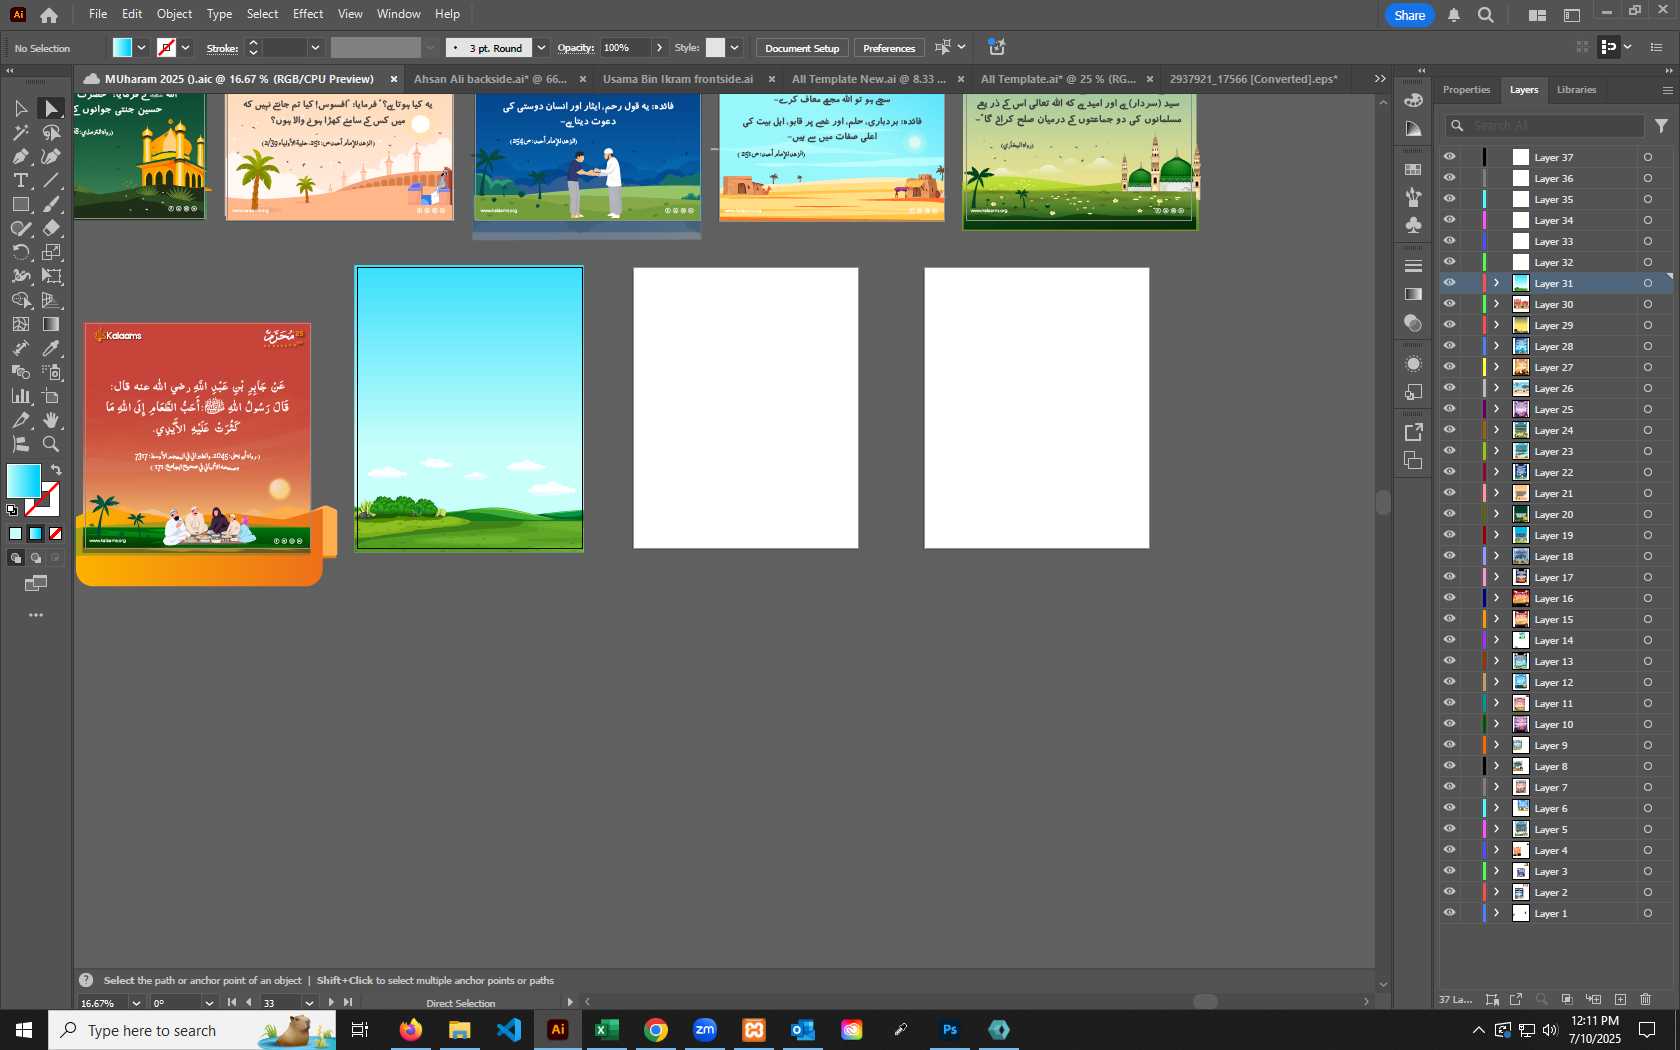
Task: Open the stroke weight dropdown
Action: click(315, 47)
